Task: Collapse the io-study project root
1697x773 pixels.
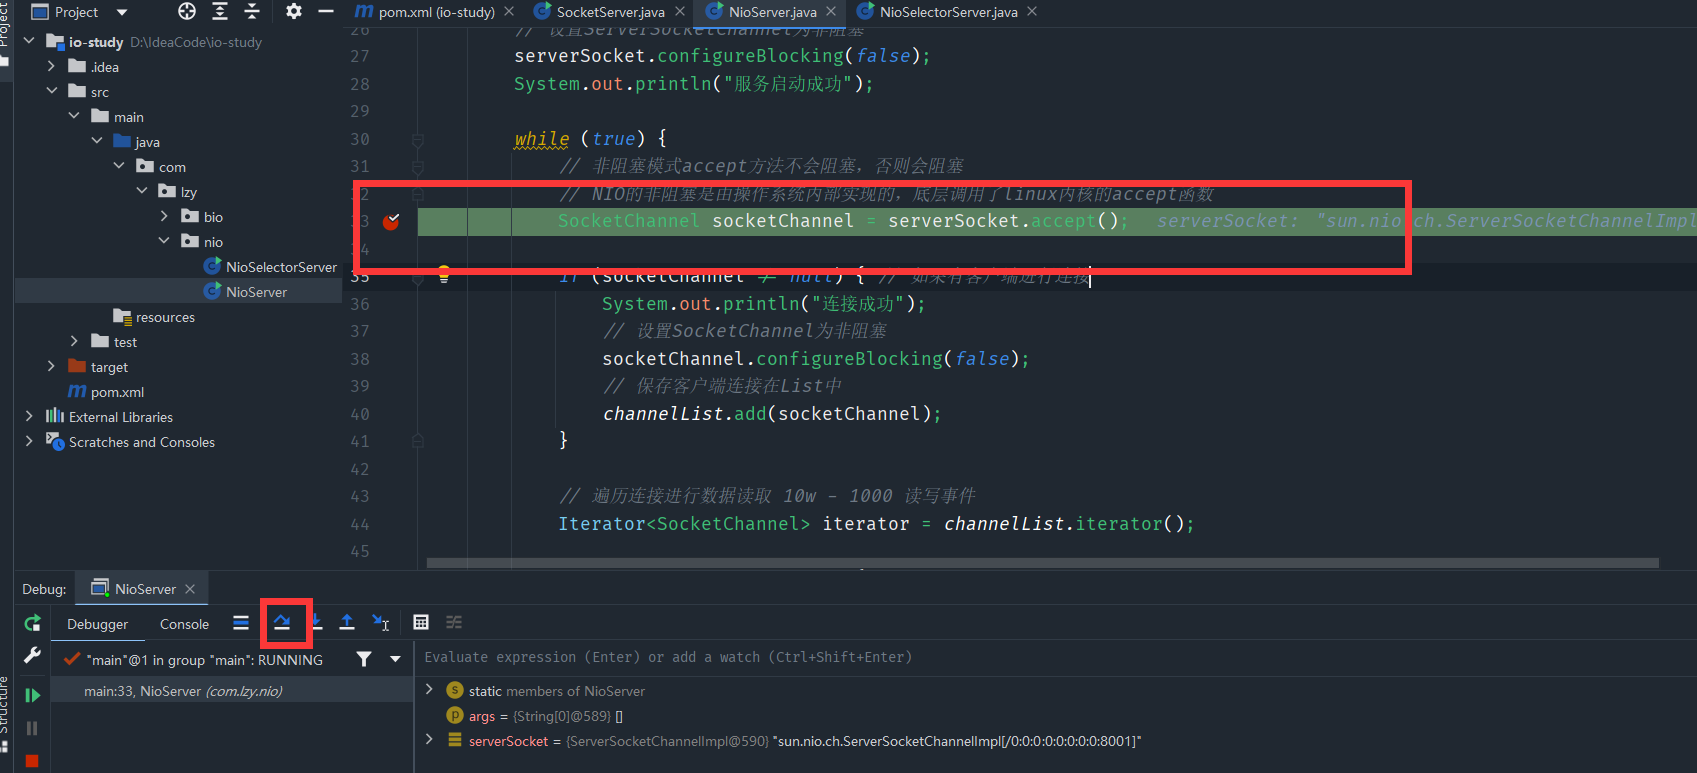Action: [29, 42]
